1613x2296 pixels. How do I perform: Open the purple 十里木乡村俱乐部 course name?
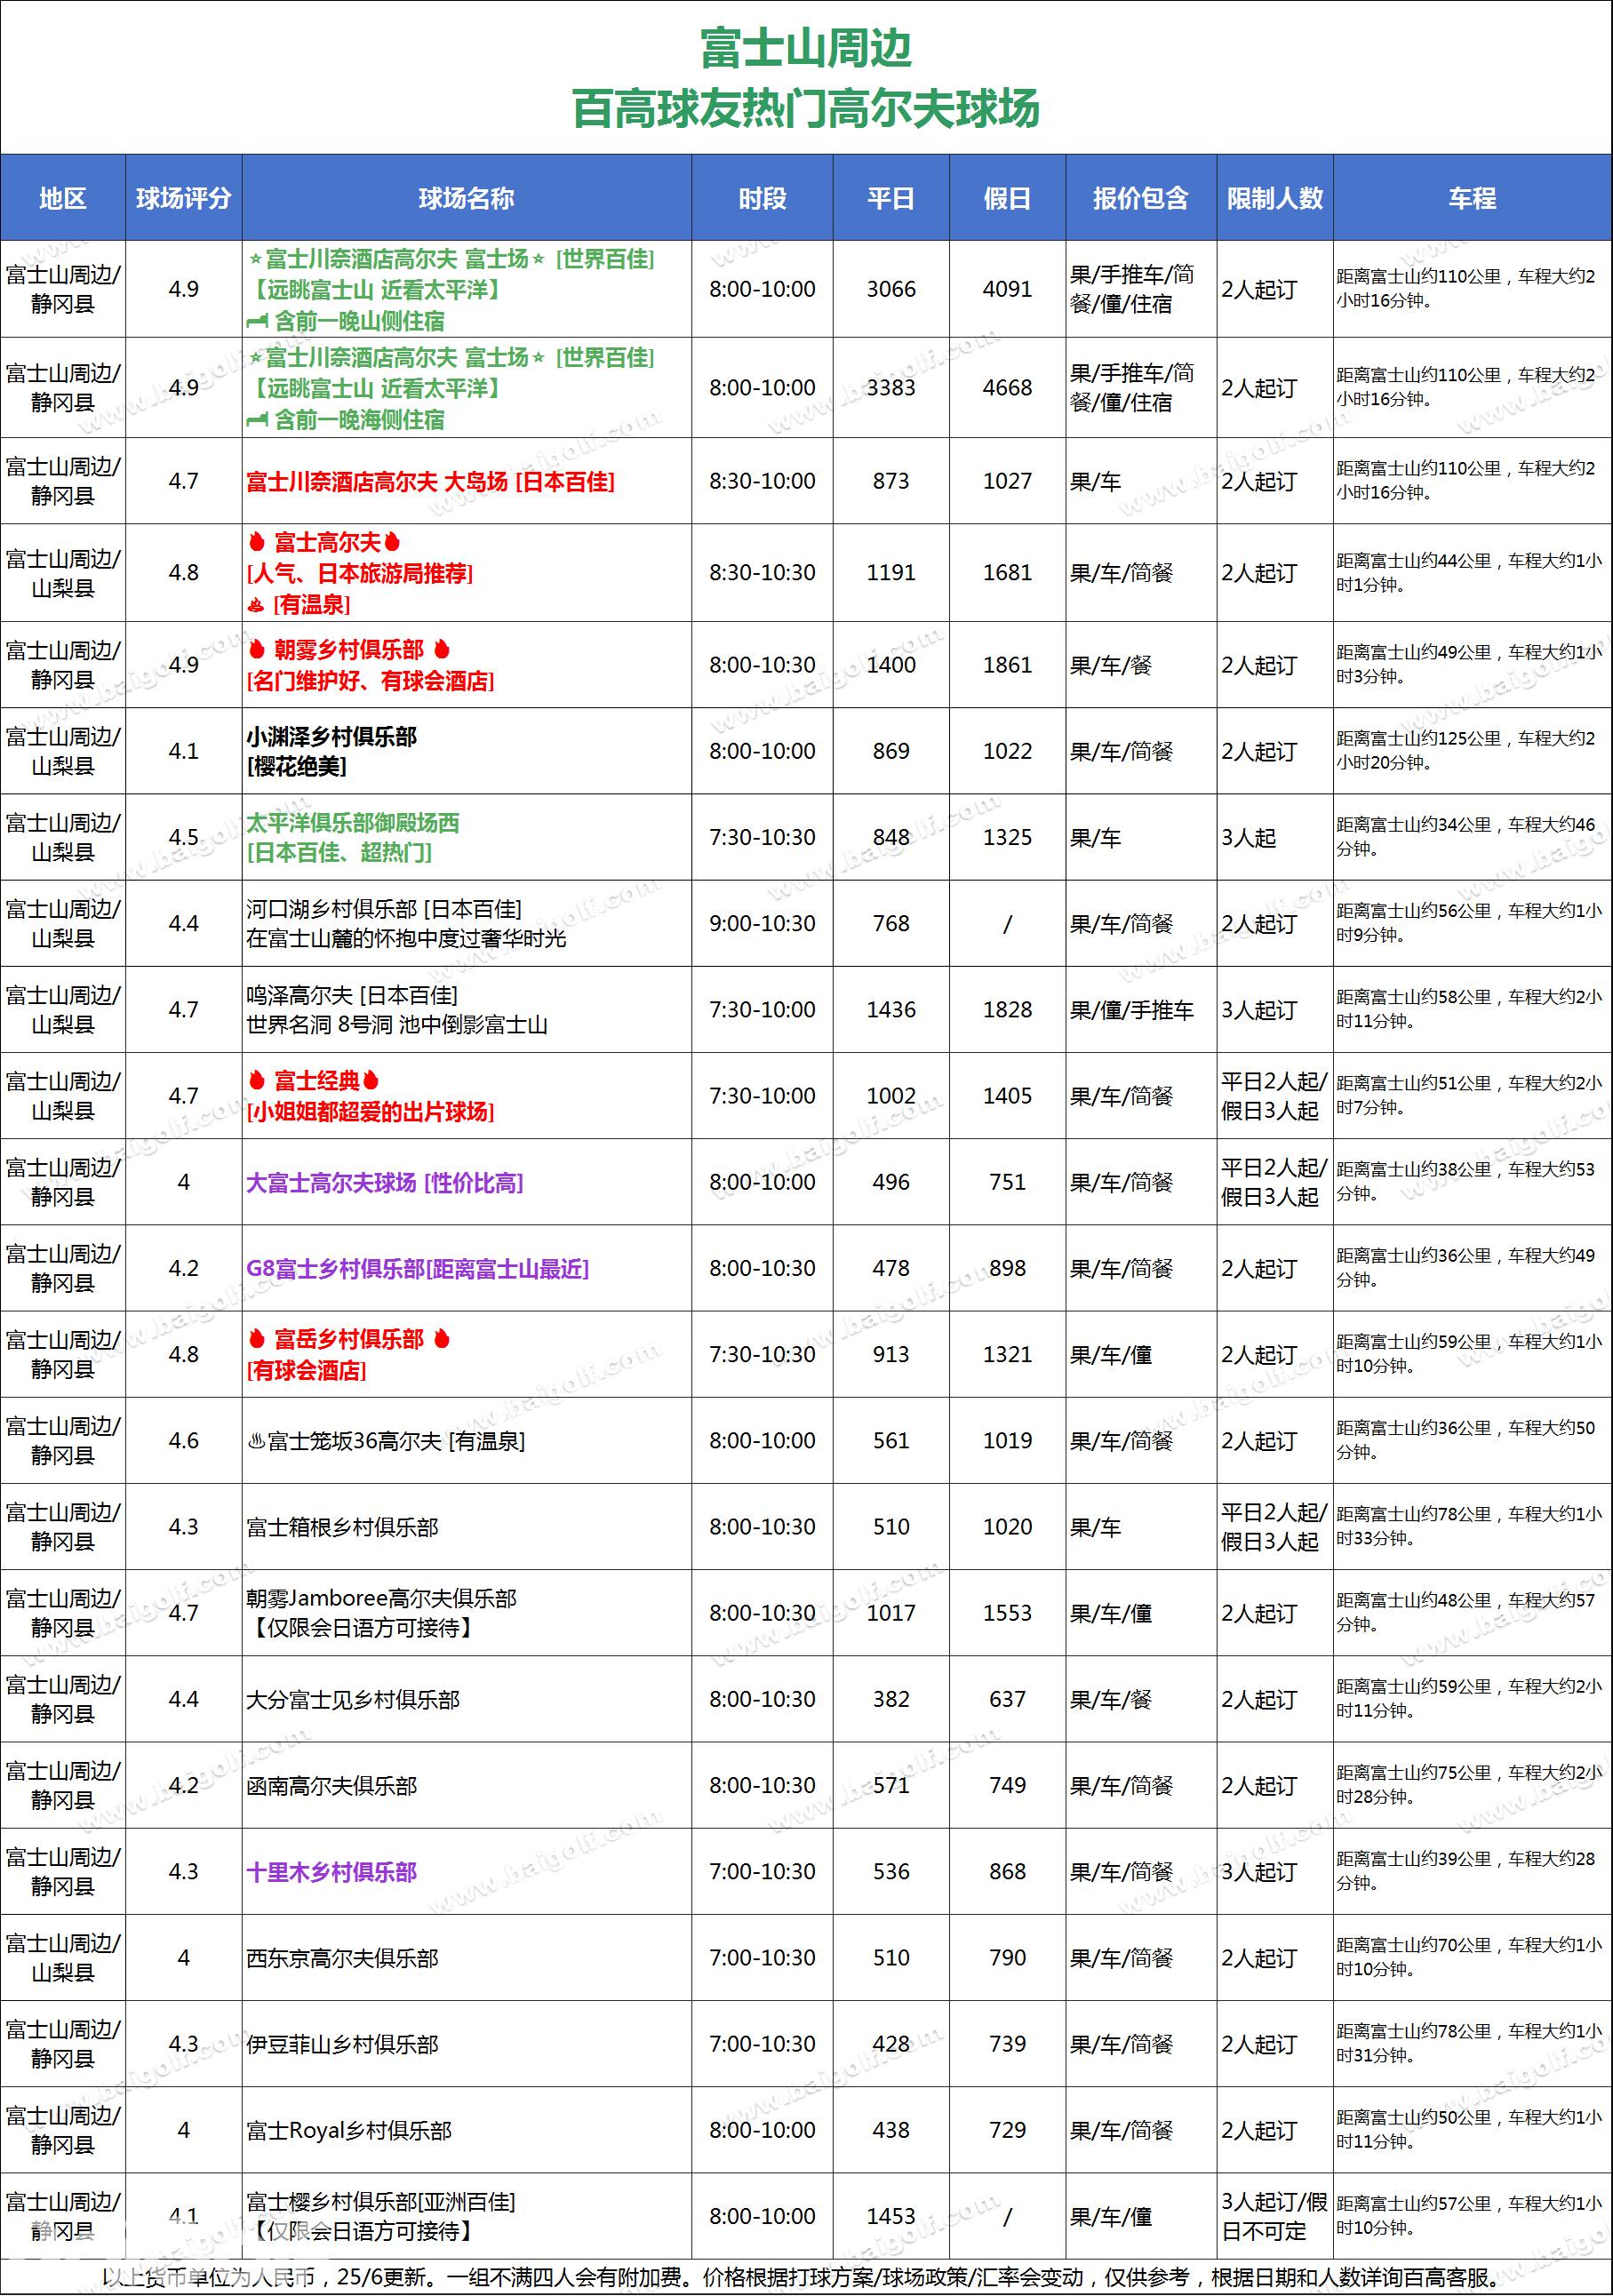pos(331,1872)
